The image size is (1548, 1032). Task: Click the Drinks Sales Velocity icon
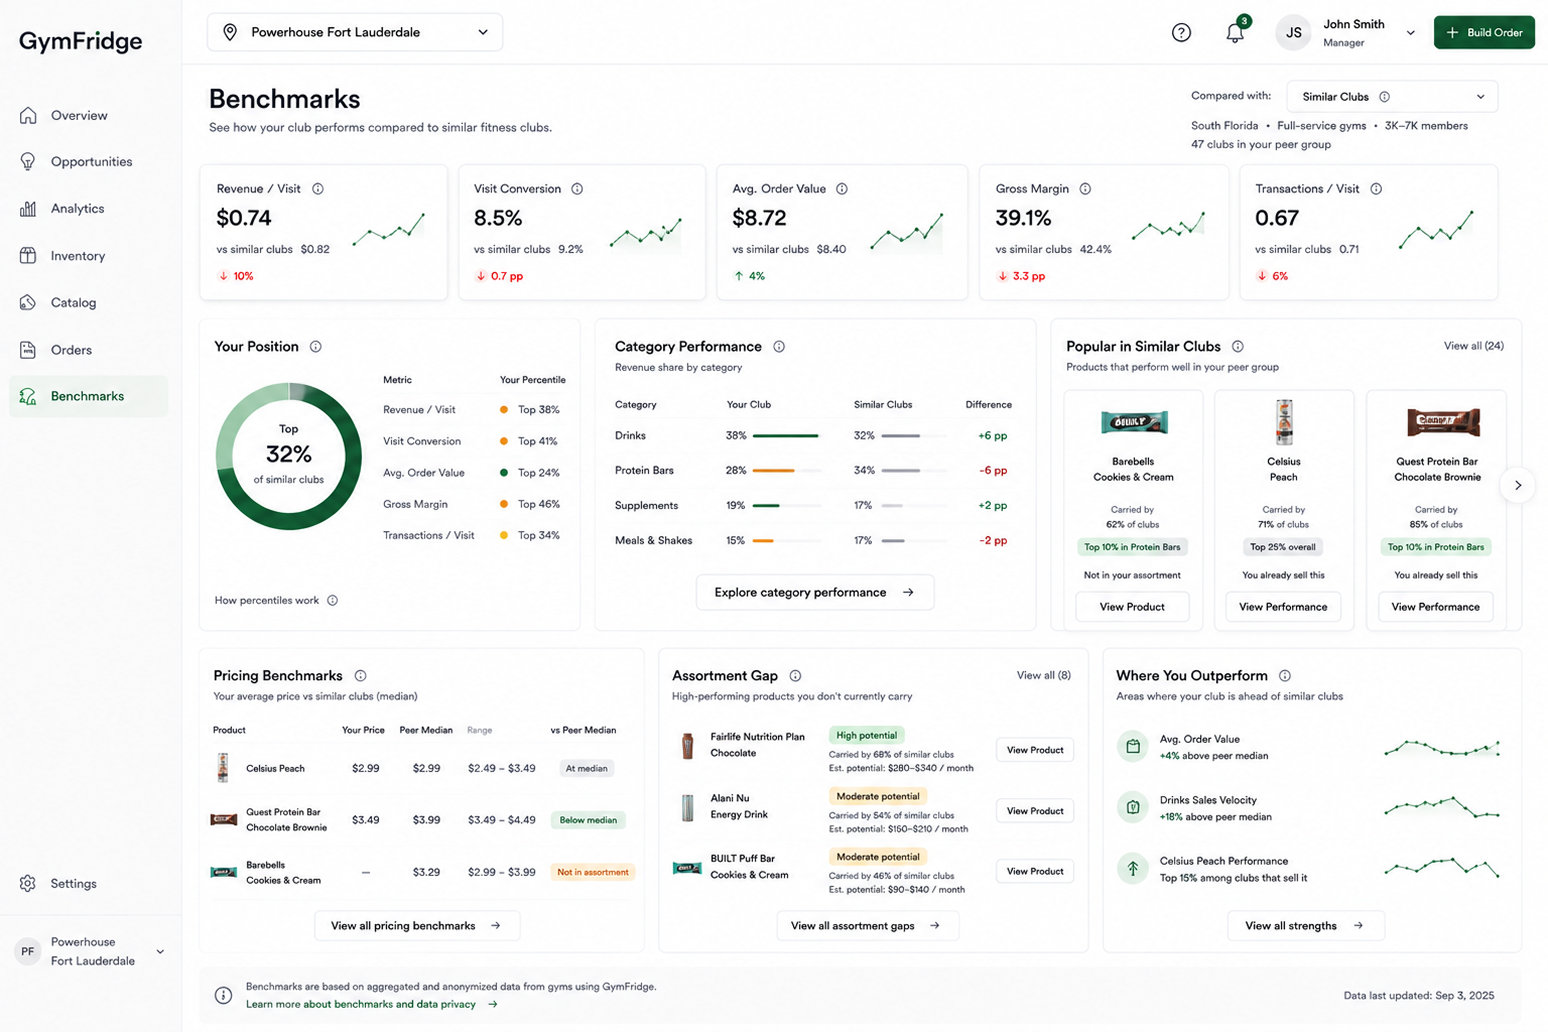[1133, 807]
